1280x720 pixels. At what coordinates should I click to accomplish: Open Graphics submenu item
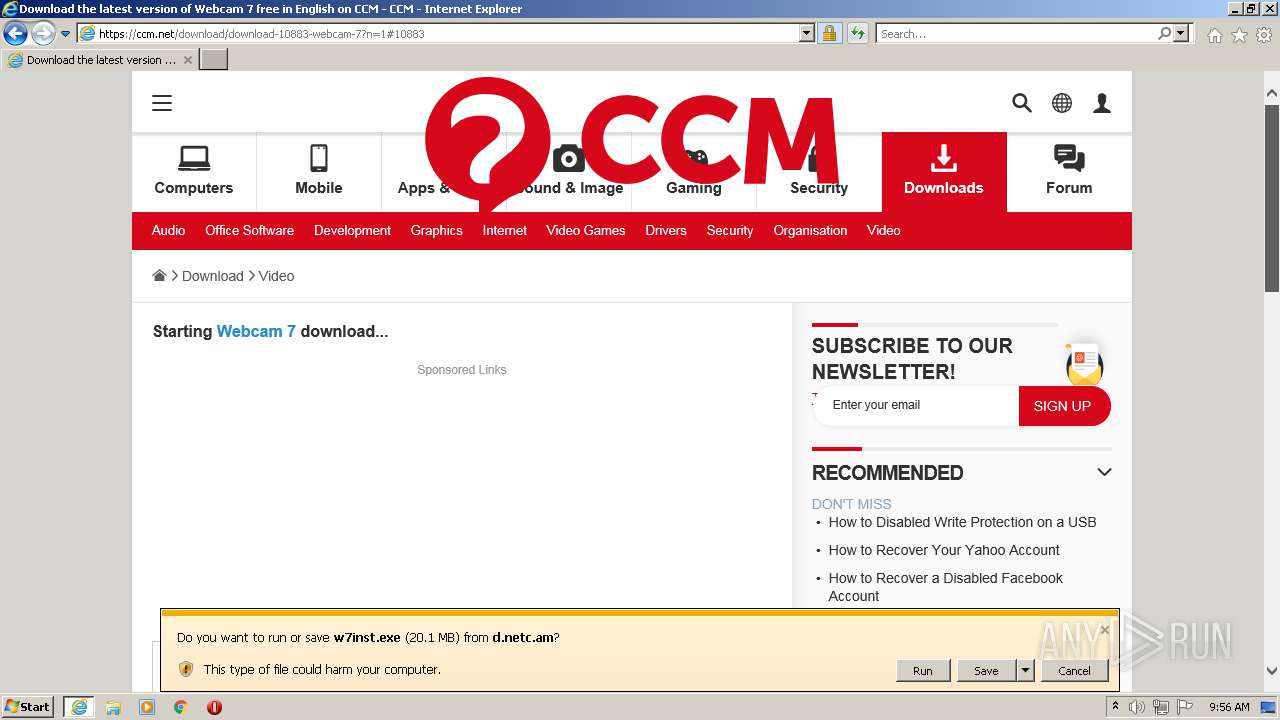436,230
